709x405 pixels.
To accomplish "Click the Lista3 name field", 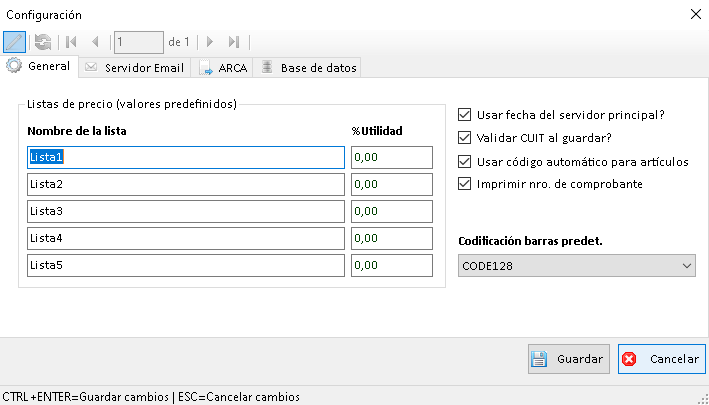I will point(185,211).
